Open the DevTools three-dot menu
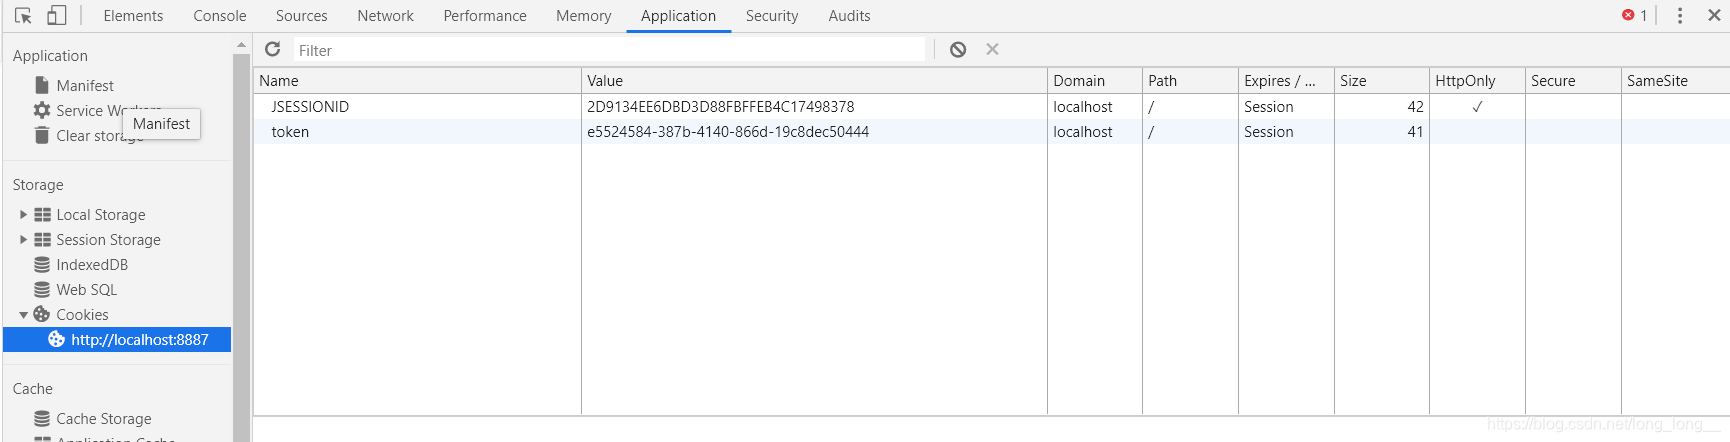Viewport: 1730px width, 442px height. pos(1680,15)
